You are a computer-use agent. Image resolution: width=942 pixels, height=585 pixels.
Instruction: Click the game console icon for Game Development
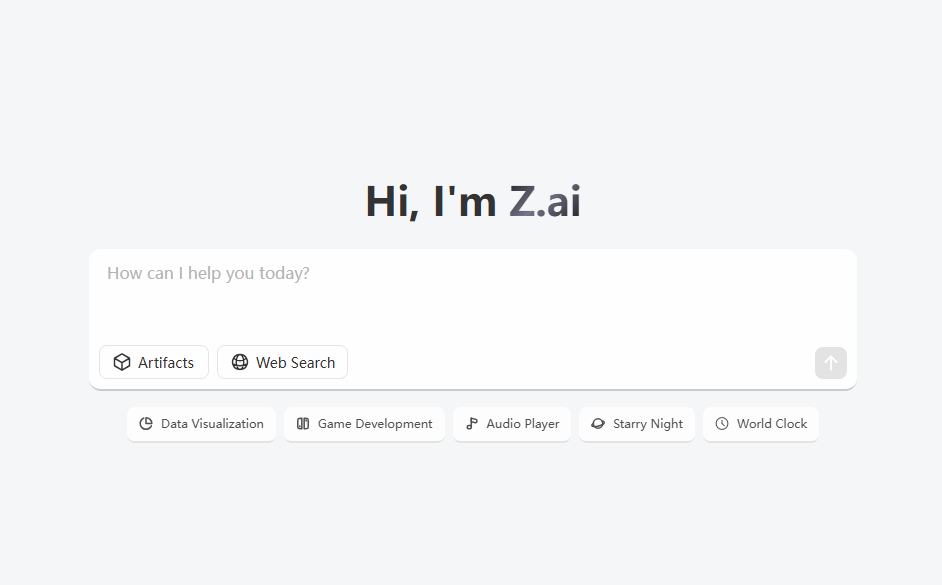click(x=303, y=423)
